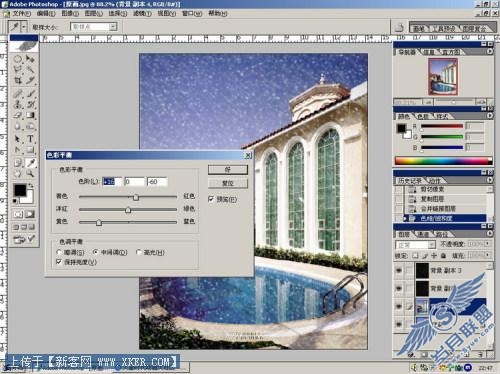Select the Blur tool
This screenshot has width=500, height=374.
(18, 126)
